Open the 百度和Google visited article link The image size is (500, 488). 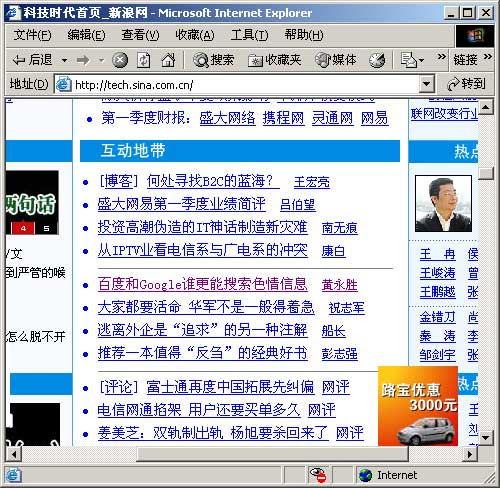[x=203, y=284]
